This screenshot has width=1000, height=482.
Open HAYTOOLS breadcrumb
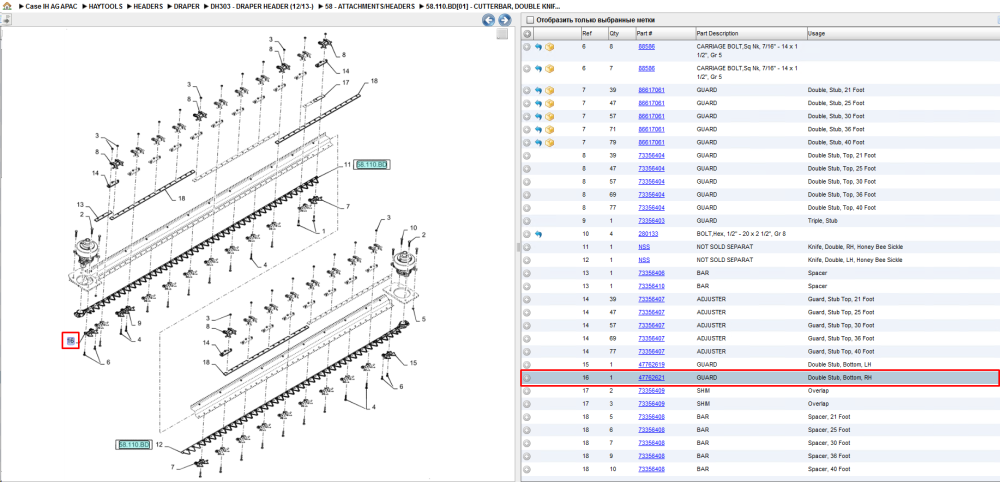pyautogui.click(x=105, y=6)
